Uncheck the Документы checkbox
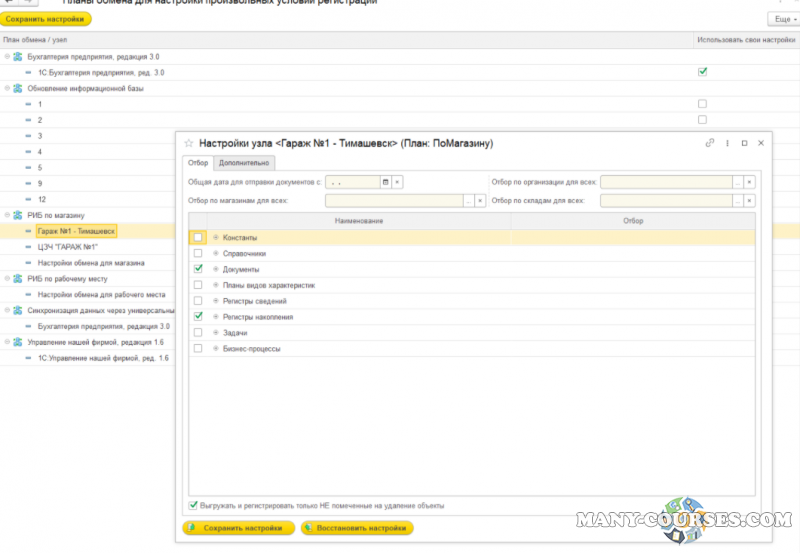Viewport: 800px width, 553px height. (198, 269)
